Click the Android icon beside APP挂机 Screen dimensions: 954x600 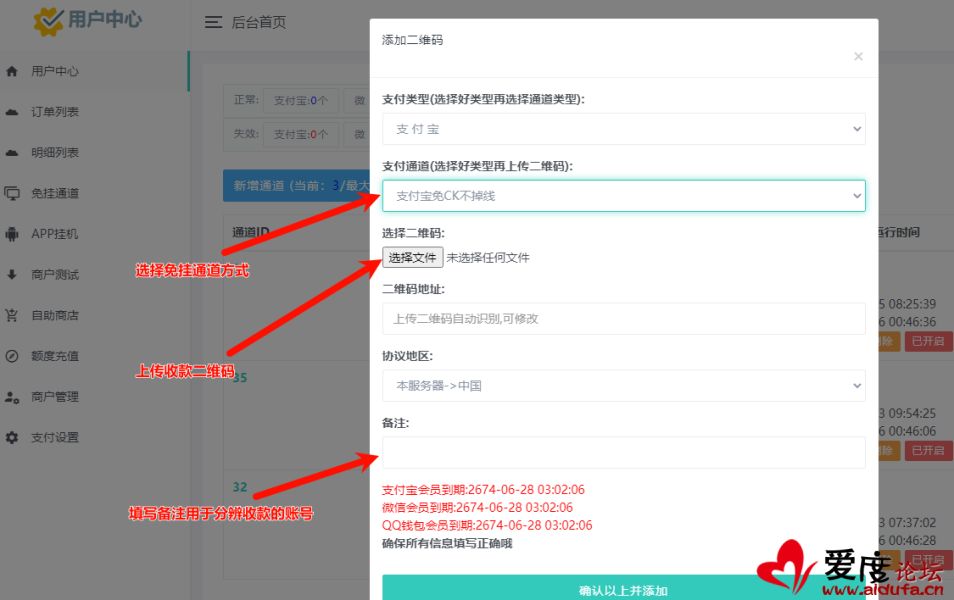tap(12, 234)
